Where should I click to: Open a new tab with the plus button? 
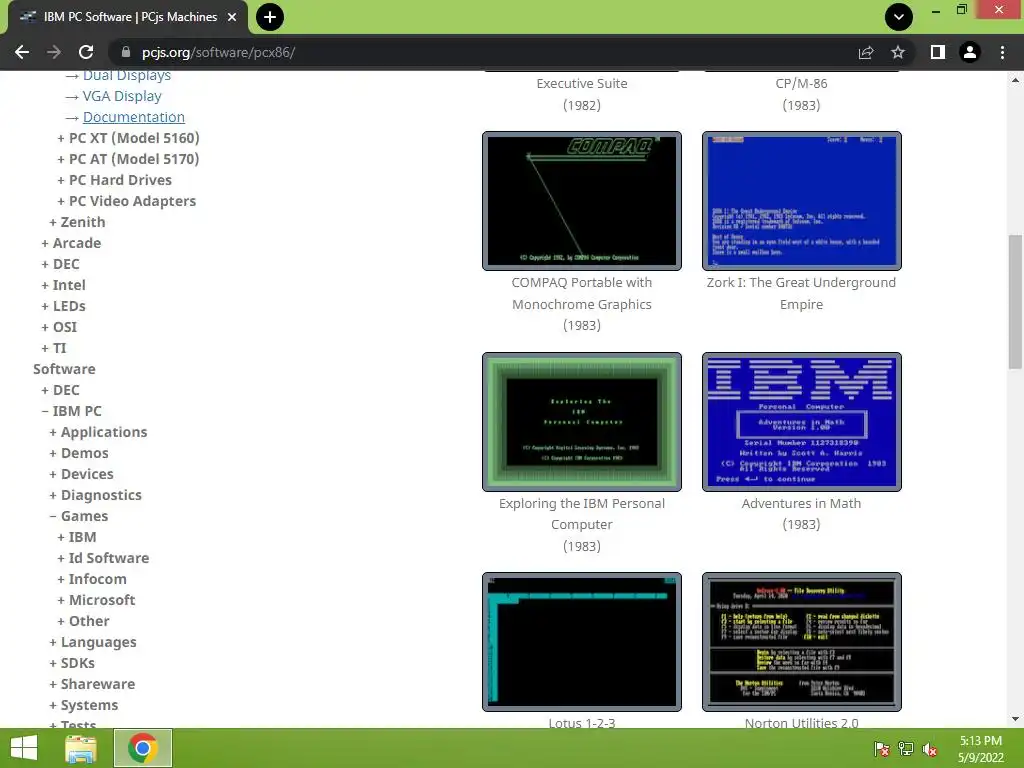[270, 17]
